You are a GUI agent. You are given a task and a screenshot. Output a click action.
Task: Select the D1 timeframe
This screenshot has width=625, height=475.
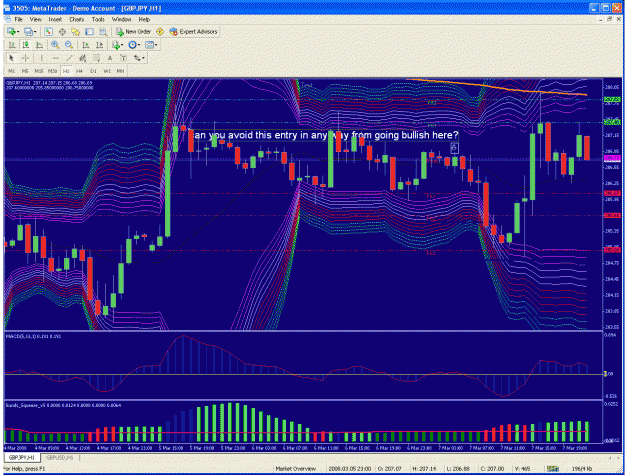point(93,71)
